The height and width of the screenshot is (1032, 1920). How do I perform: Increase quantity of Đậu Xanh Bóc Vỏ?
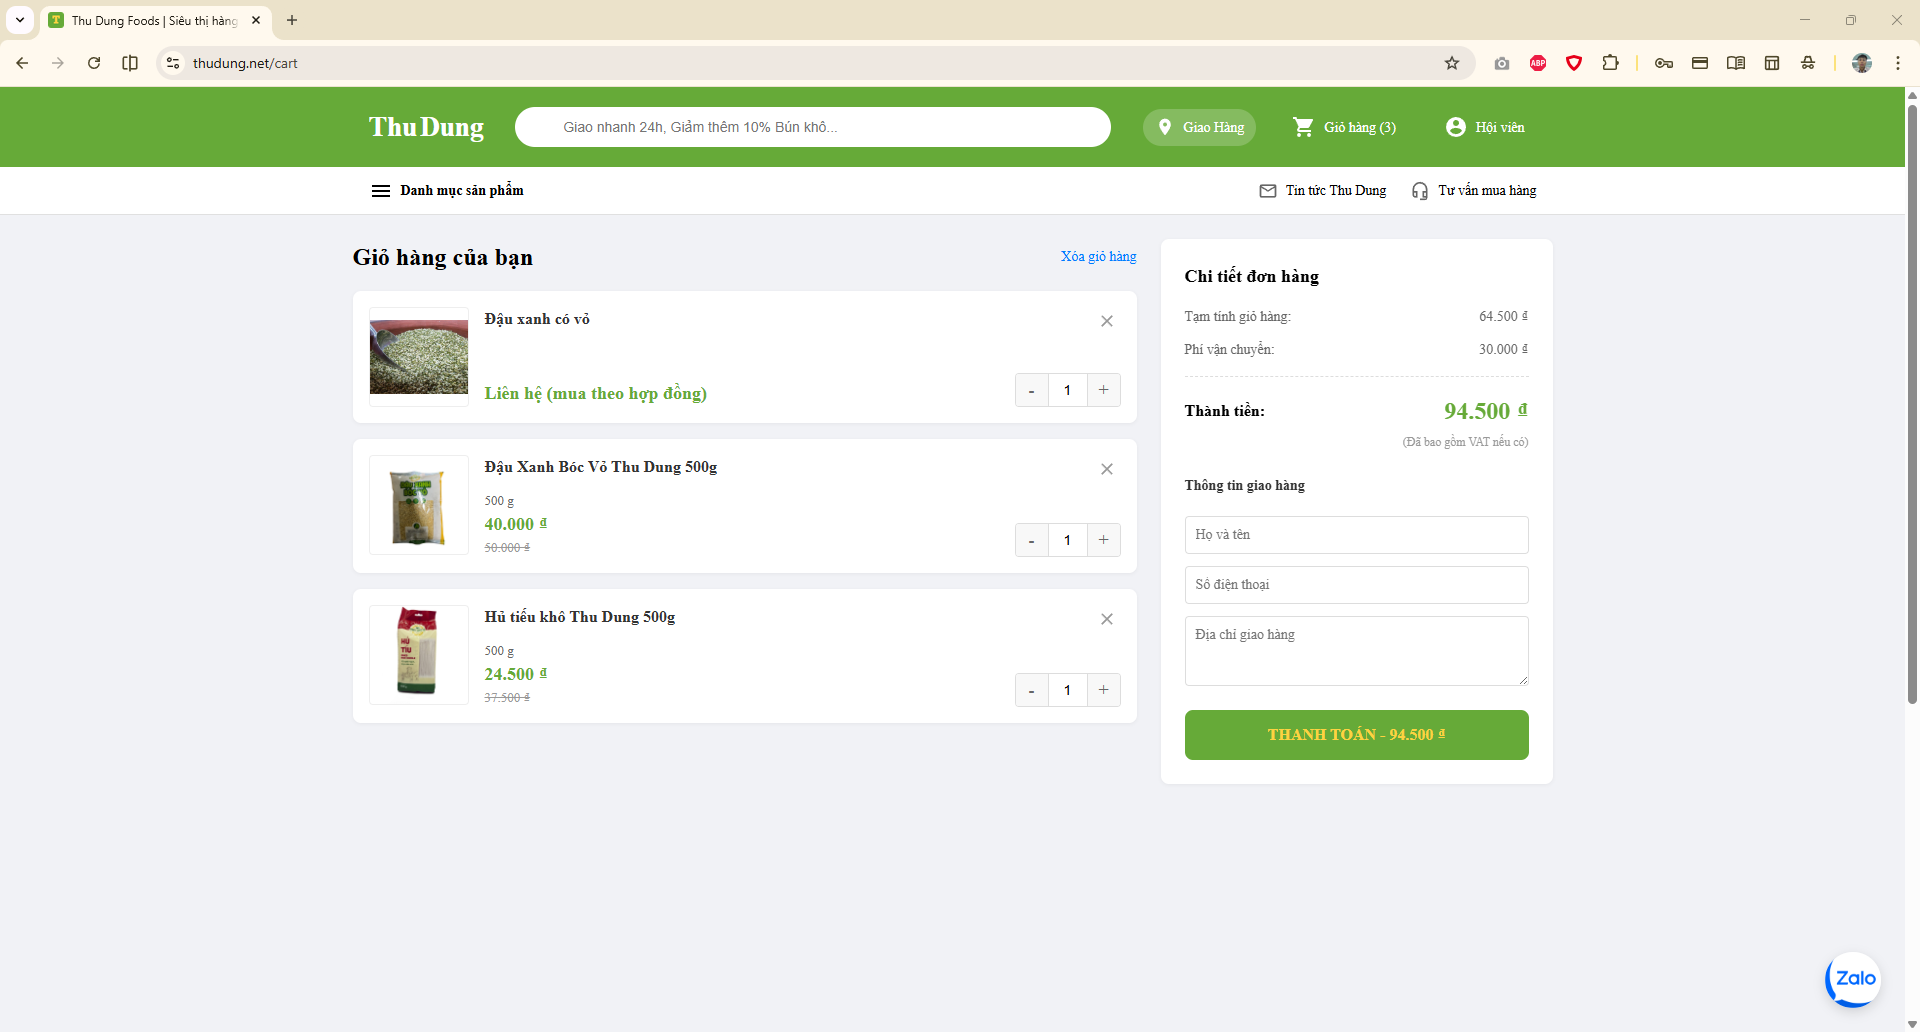pos(1103,540)
